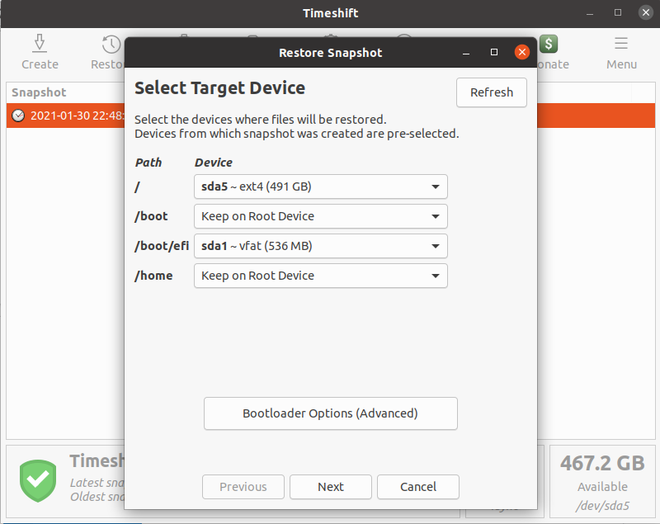Viewport: 660px width, 524px height.
Task: Click the green Donate dollar icon
Action: pos(548,44)
